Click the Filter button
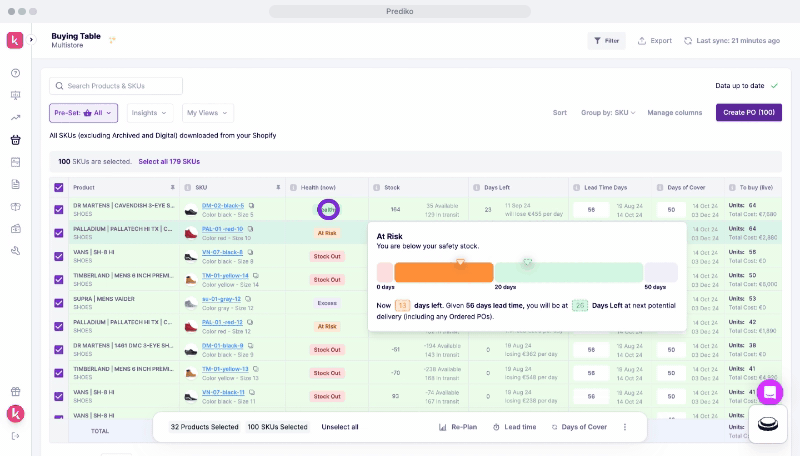Screen dimensions: 800x456 tap(606, 41)
